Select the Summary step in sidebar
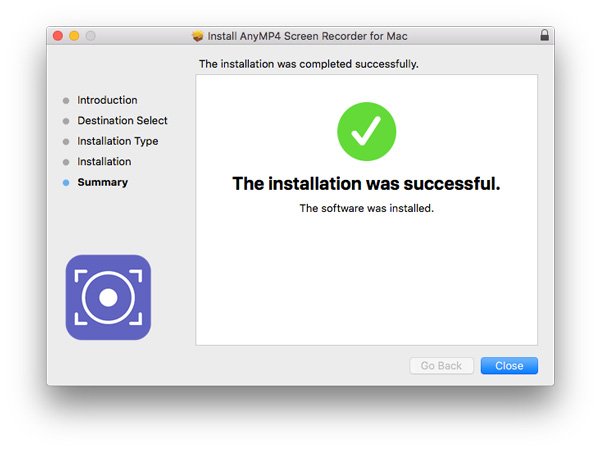600x451 pixels. tap(103, 182)
